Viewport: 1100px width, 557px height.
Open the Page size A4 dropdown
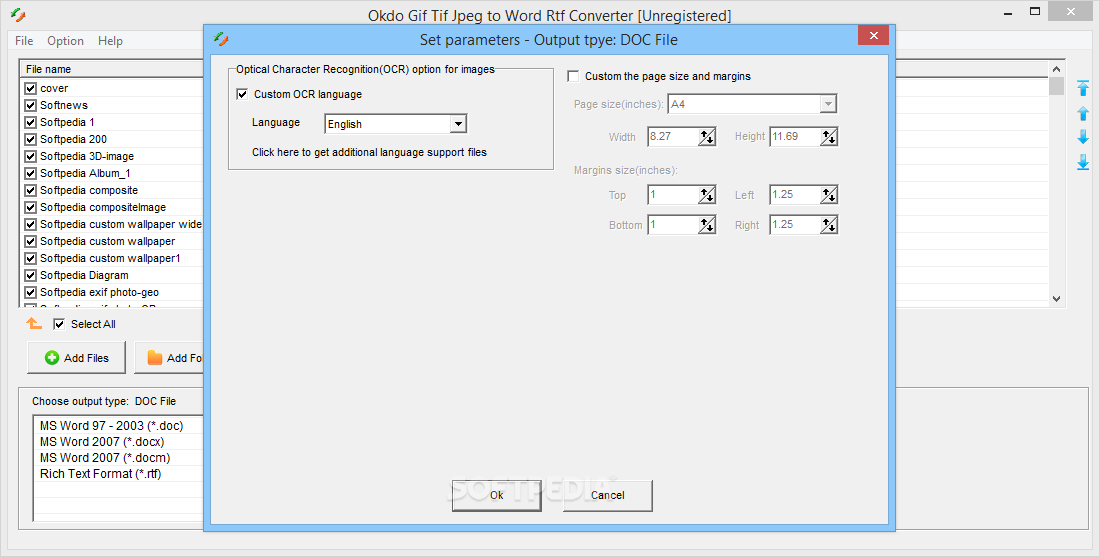(829, 104)
